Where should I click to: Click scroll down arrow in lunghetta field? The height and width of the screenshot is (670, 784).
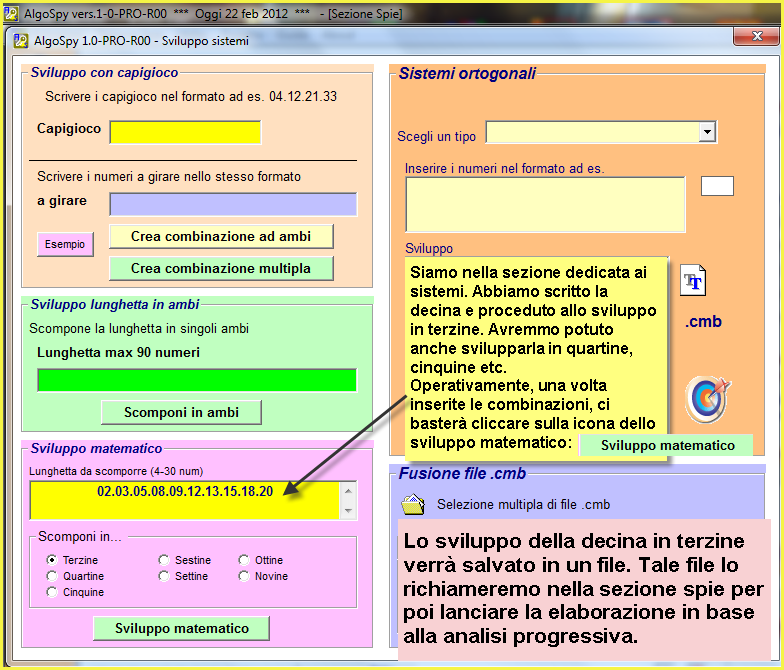[348, 510]
